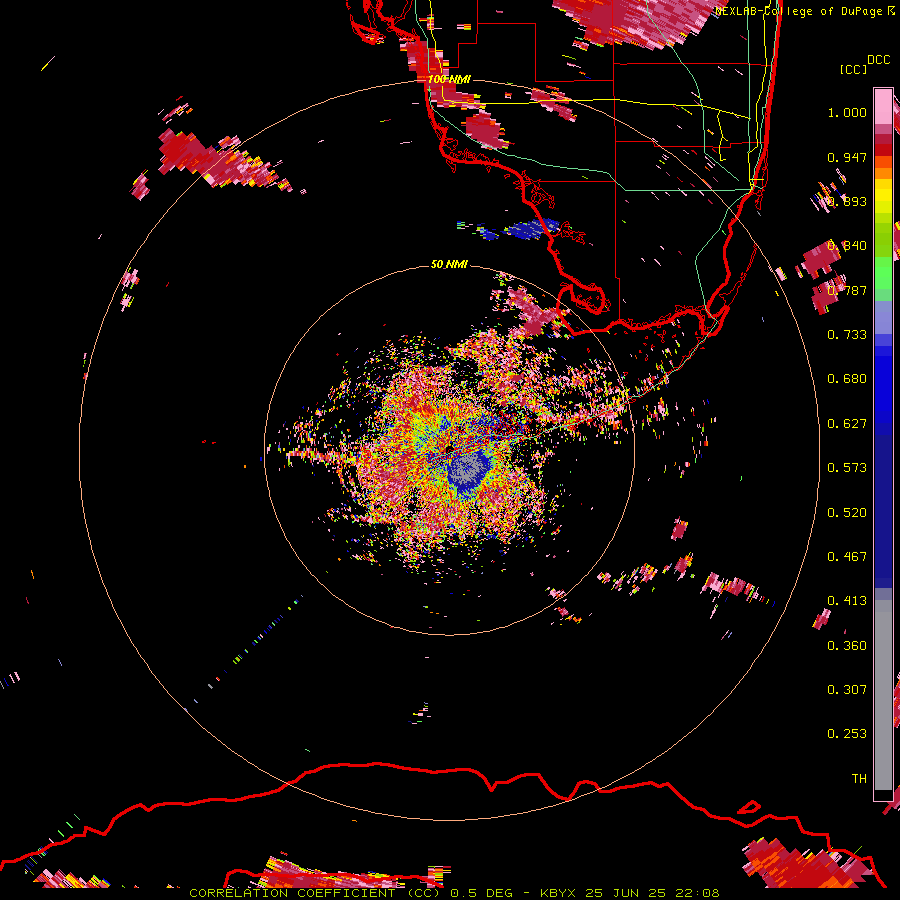Click the 0.787 scale value

[x=847, y=290]
